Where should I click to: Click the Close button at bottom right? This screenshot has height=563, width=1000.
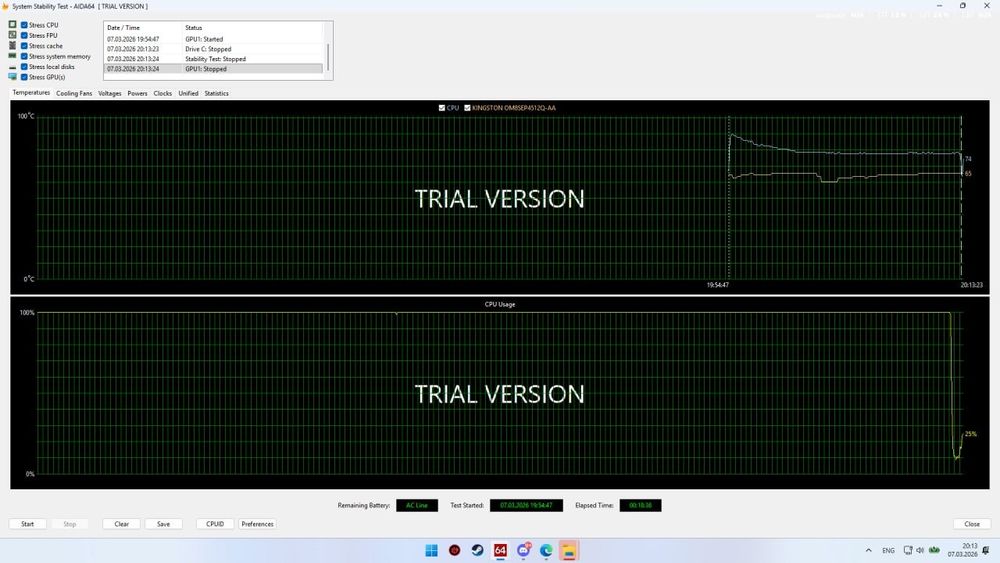[x=972, y=523]
